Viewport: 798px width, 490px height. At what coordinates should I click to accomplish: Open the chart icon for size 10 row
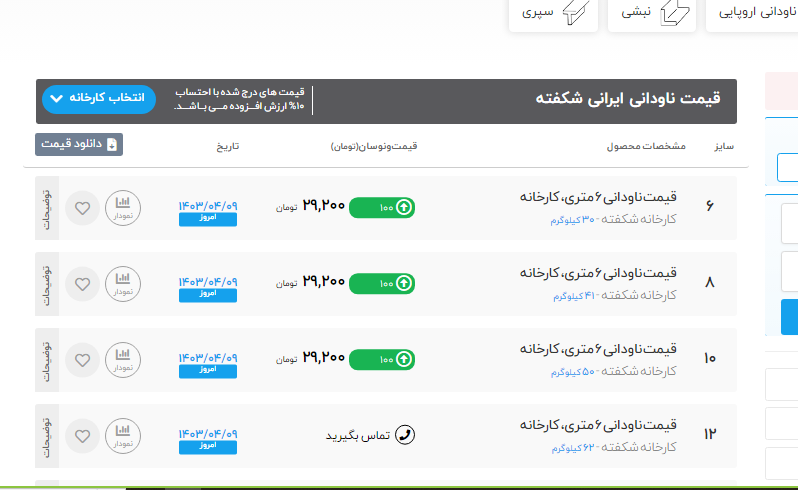pos(123,359)
